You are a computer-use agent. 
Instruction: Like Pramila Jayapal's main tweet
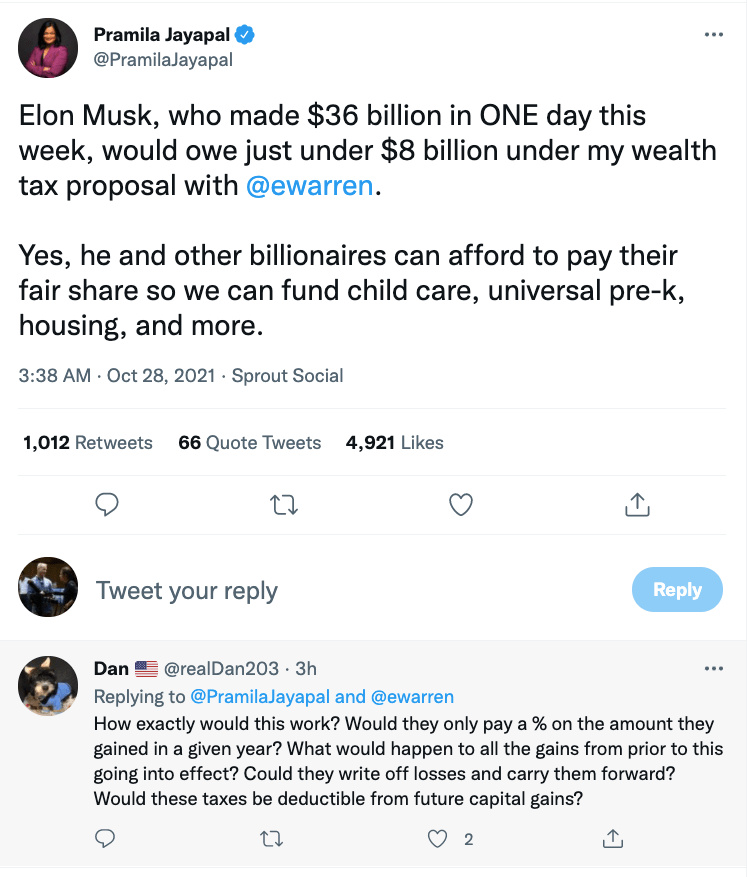click(460, 506)
